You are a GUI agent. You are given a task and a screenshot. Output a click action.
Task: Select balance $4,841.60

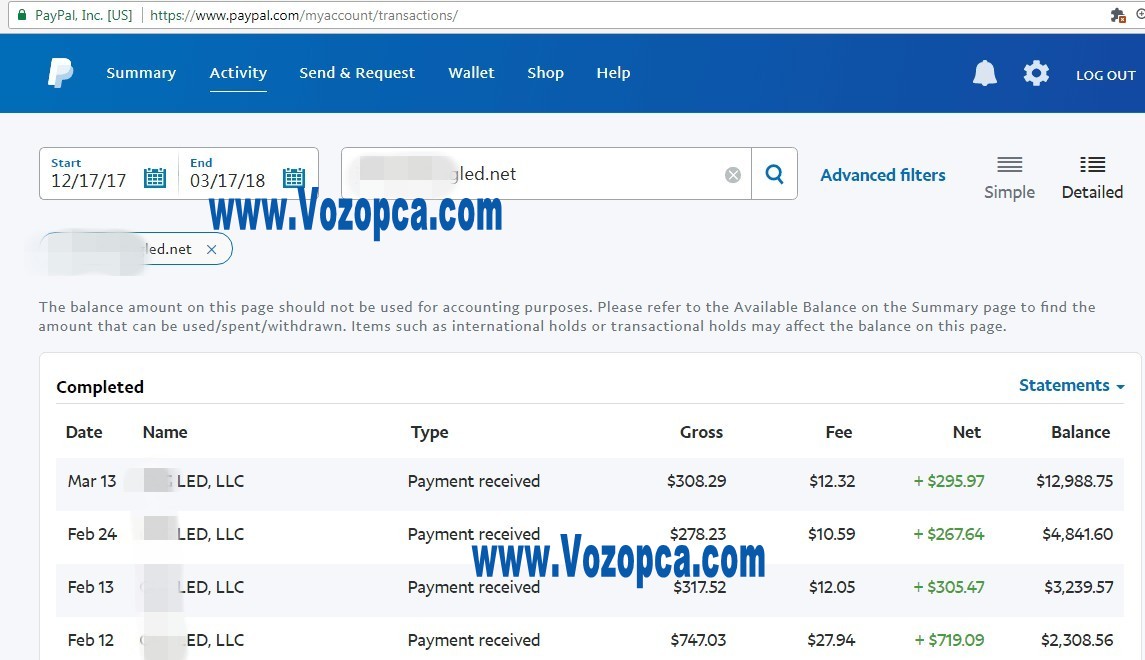coord(1077,534)
